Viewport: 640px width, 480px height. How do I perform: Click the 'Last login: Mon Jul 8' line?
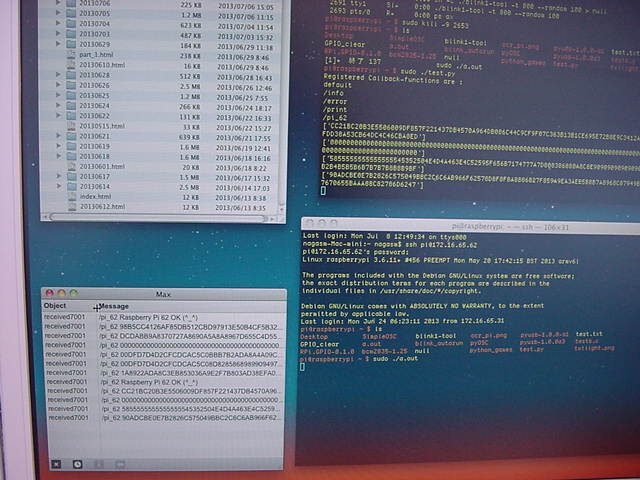(384, 236)
